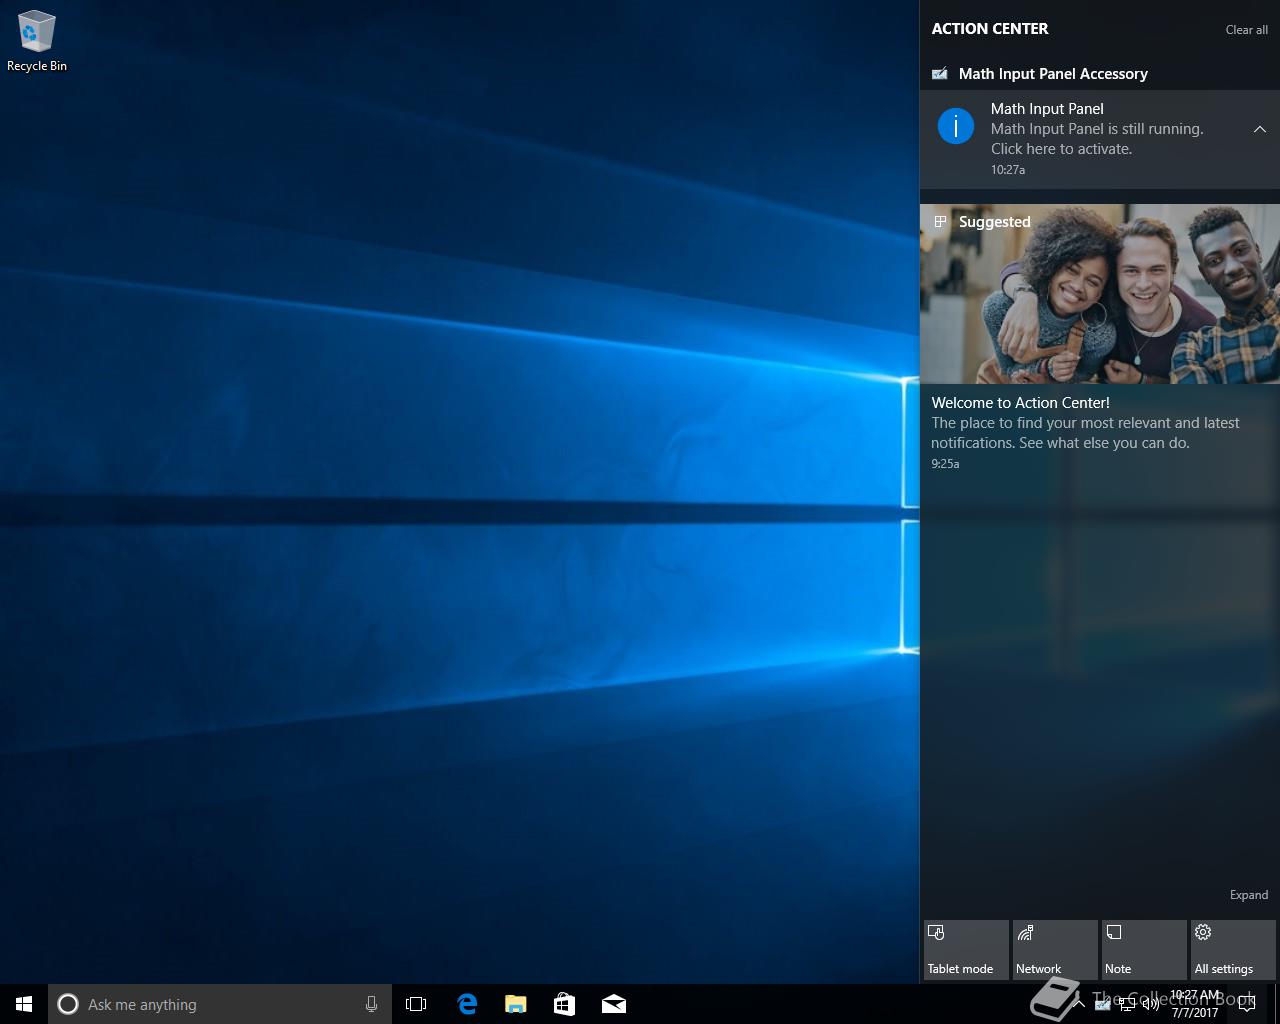Open All settings from Action Center

[1232, 950]
